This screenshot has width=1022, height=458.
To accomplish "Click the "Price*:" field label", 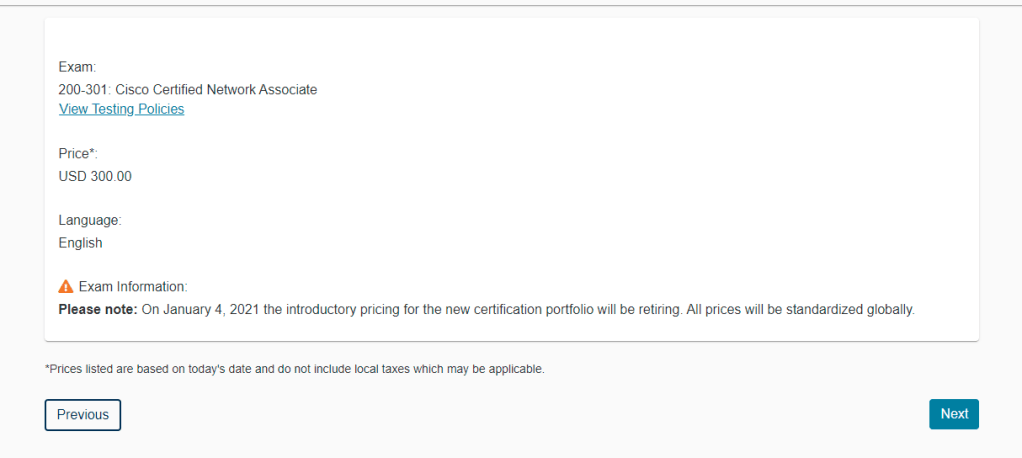I will [x=79, y=154].
